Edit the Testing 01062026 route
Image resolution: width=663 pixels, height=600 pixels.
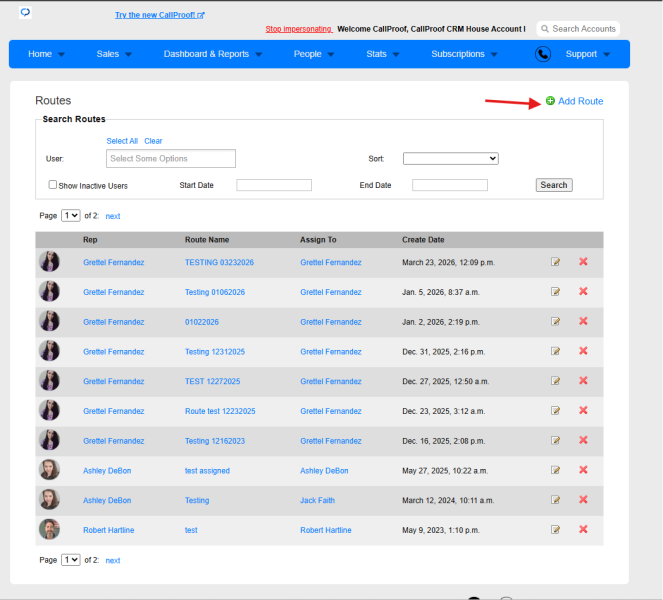tap(555, 292)
